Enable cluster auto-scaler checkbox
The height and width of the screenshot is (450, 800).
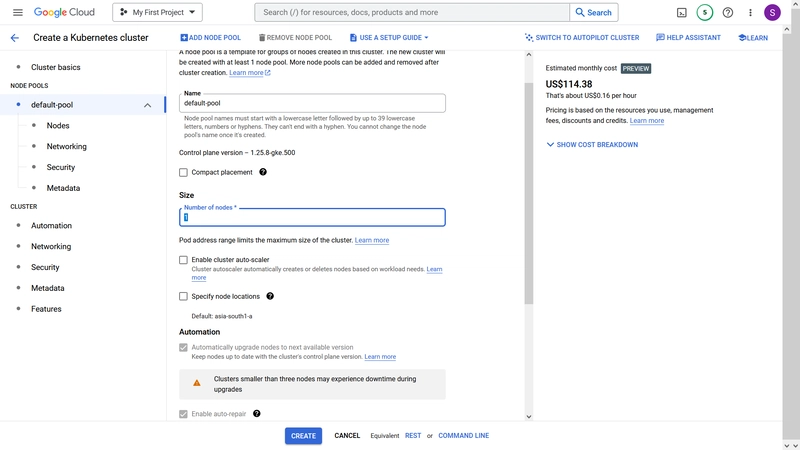(x=183, y=260)
